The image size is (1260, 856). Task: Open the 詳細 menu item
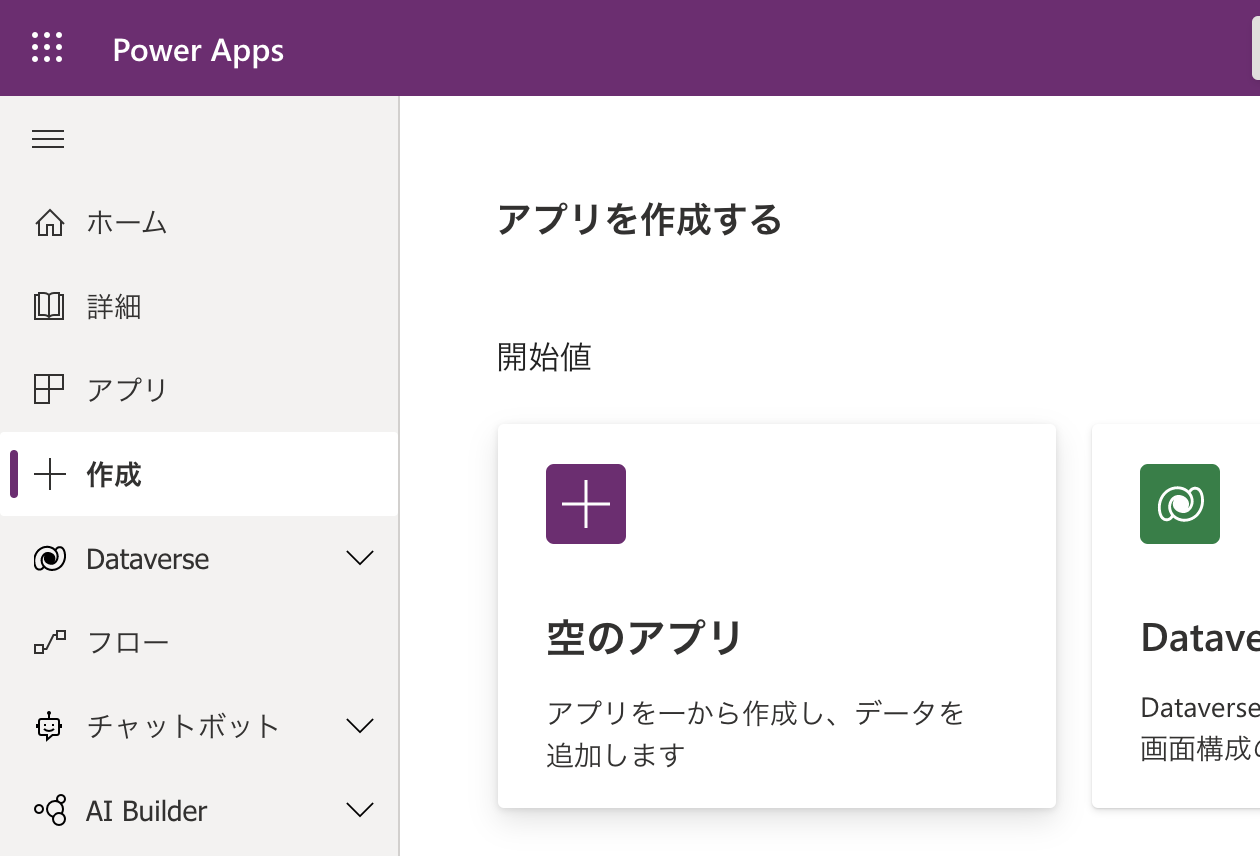[114, 306]
